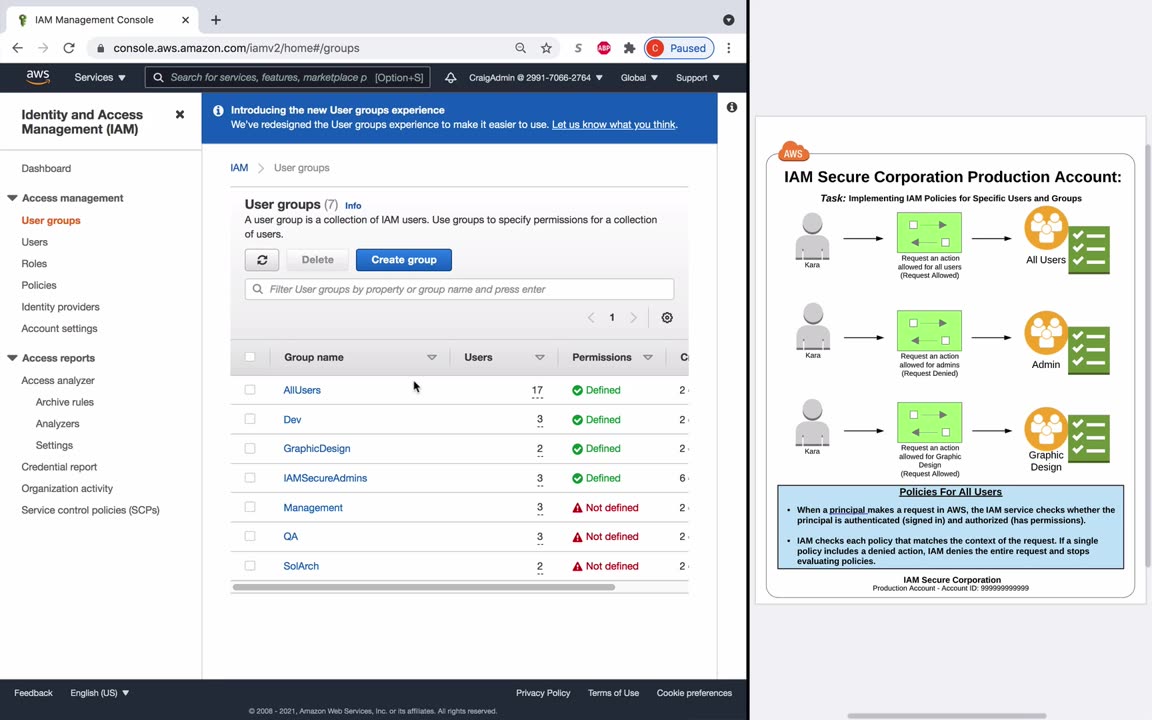The width and height of the screenshot is (1152, 720).
Task: Click the AWS logo home icon
Action: click(x=37, y=77)
